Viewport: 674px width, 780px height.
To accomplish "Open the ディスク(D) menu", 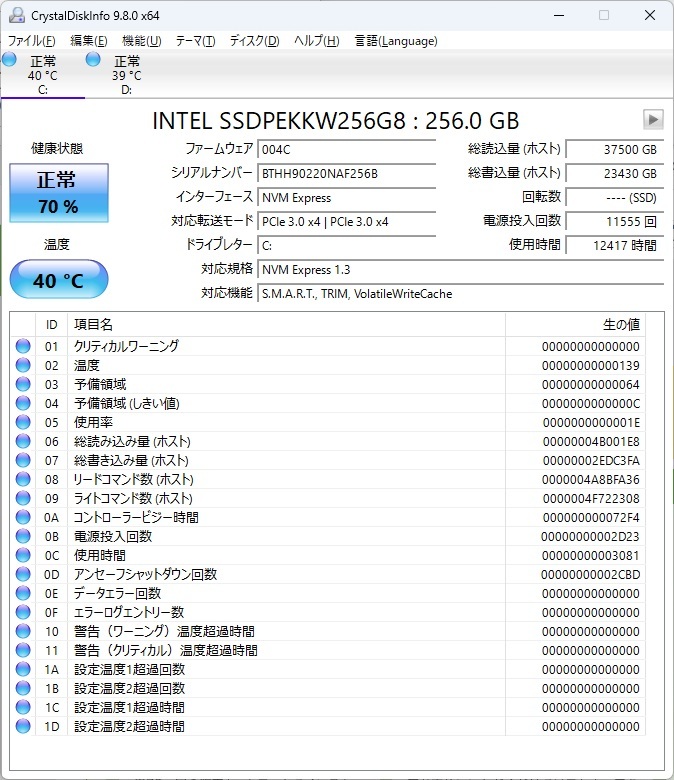I will point(254,41).
